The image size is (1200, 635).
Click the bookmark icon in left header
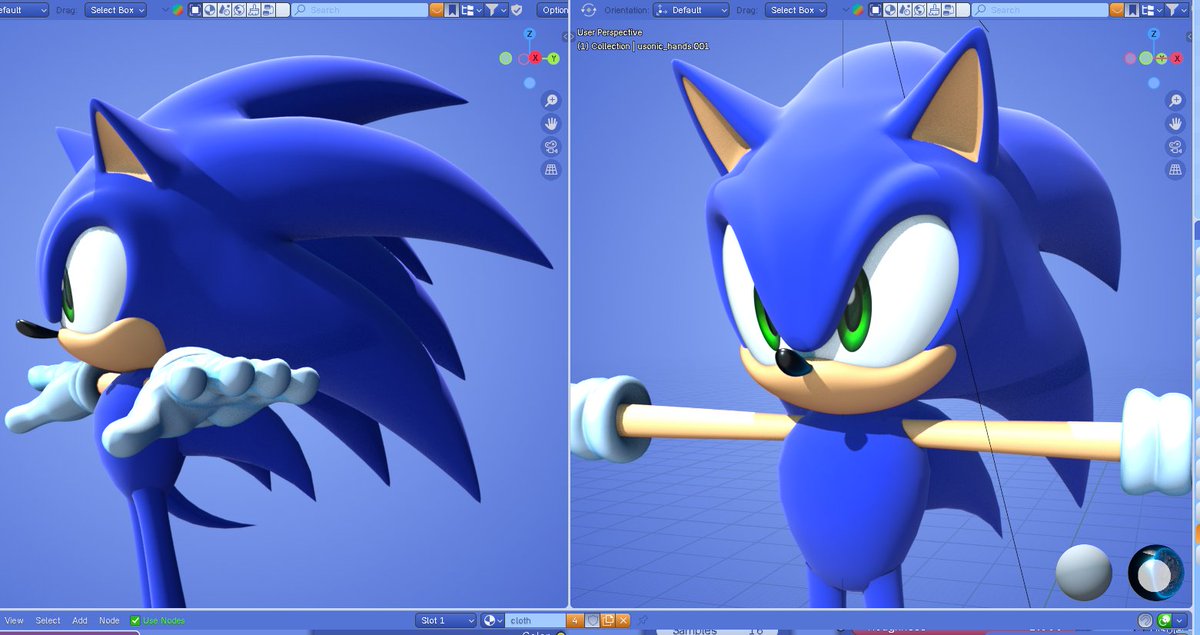coord(452,10)
